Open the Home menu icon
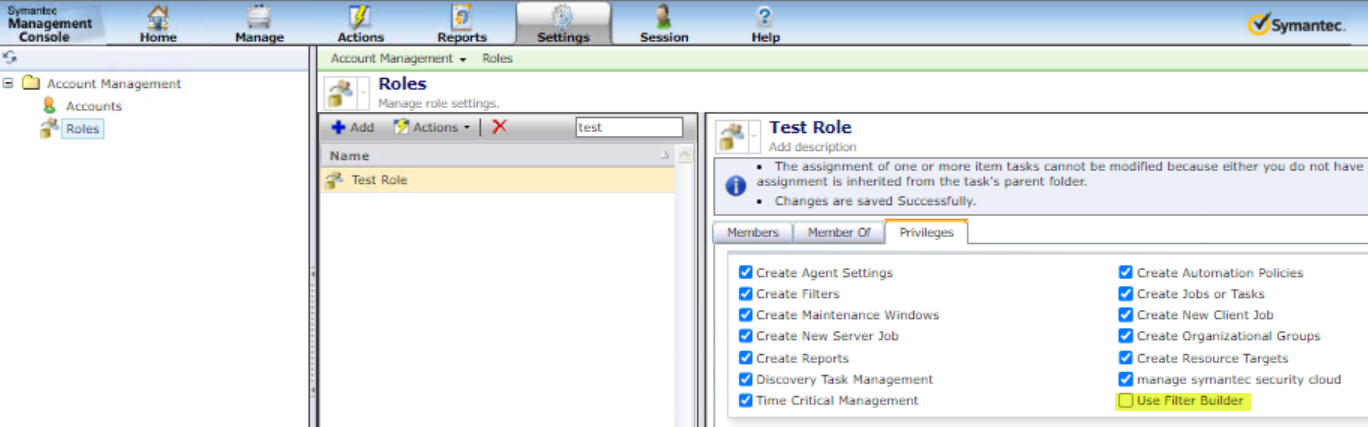This screenshot has width=1368, height=427. point(158,17)
